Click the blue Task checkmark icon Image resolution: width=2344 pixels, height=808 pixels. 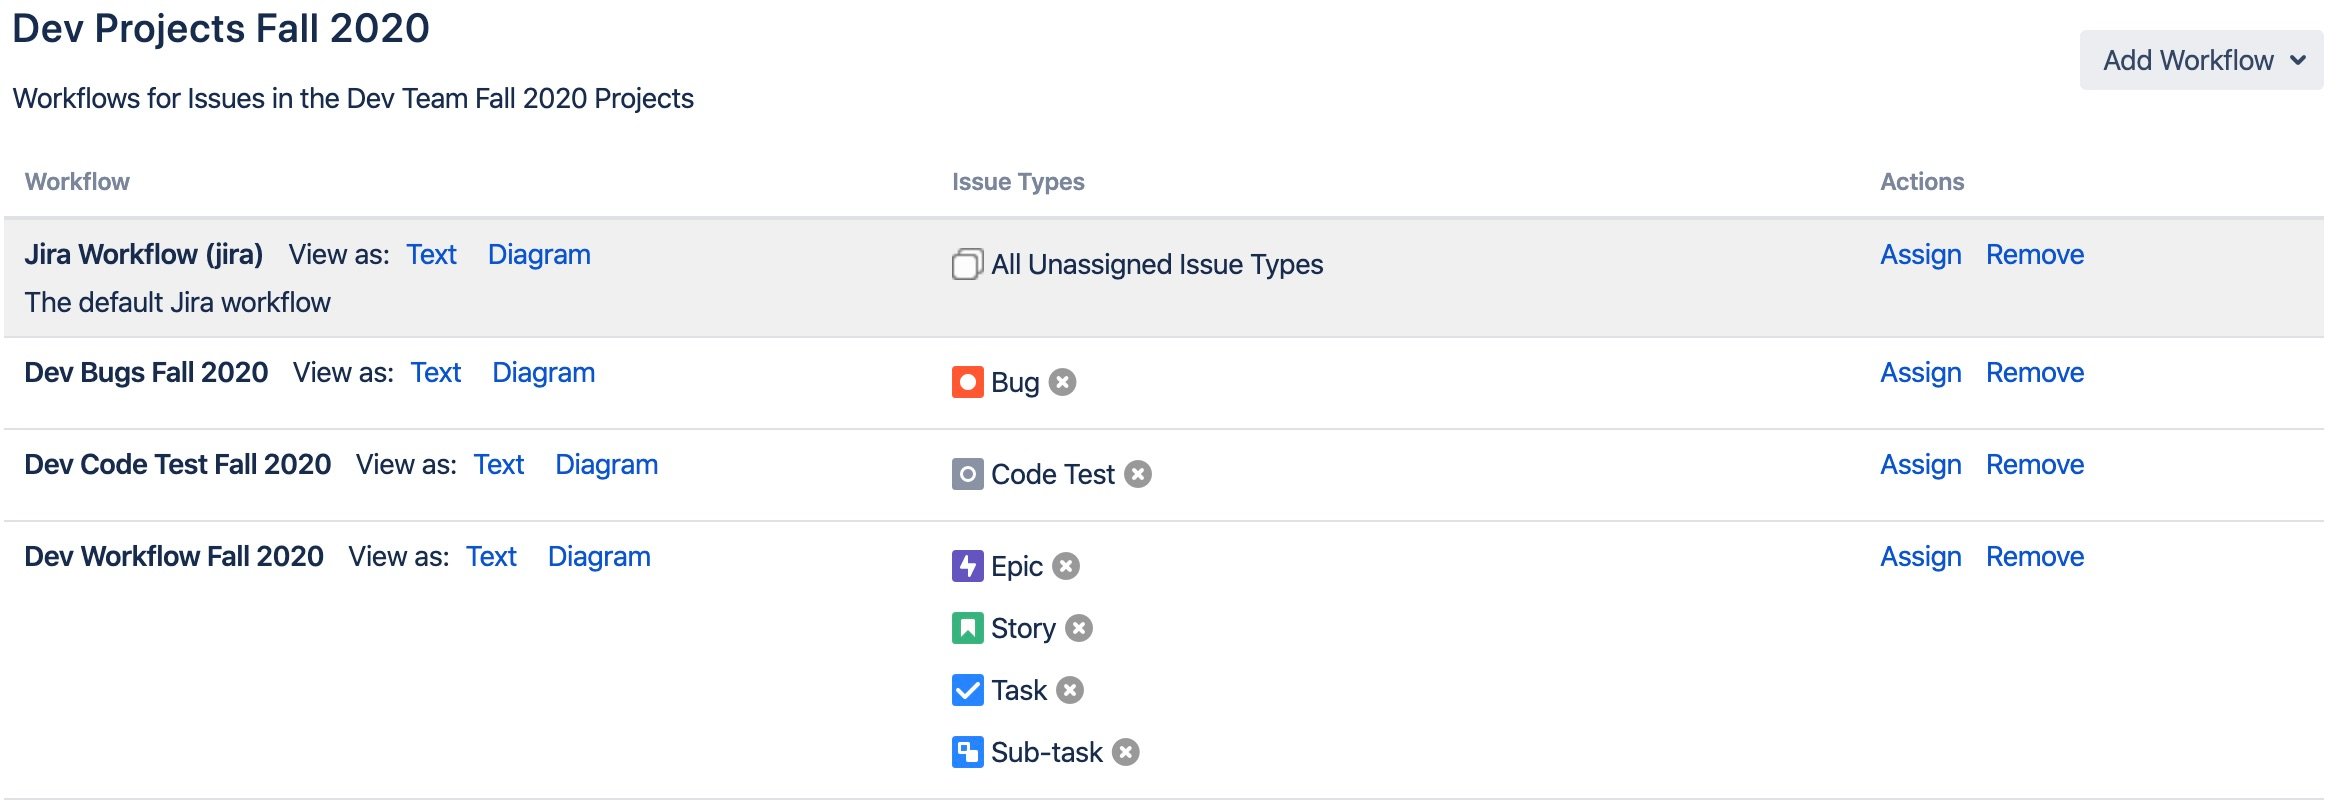pyautogui.click(x=967, y=690)
